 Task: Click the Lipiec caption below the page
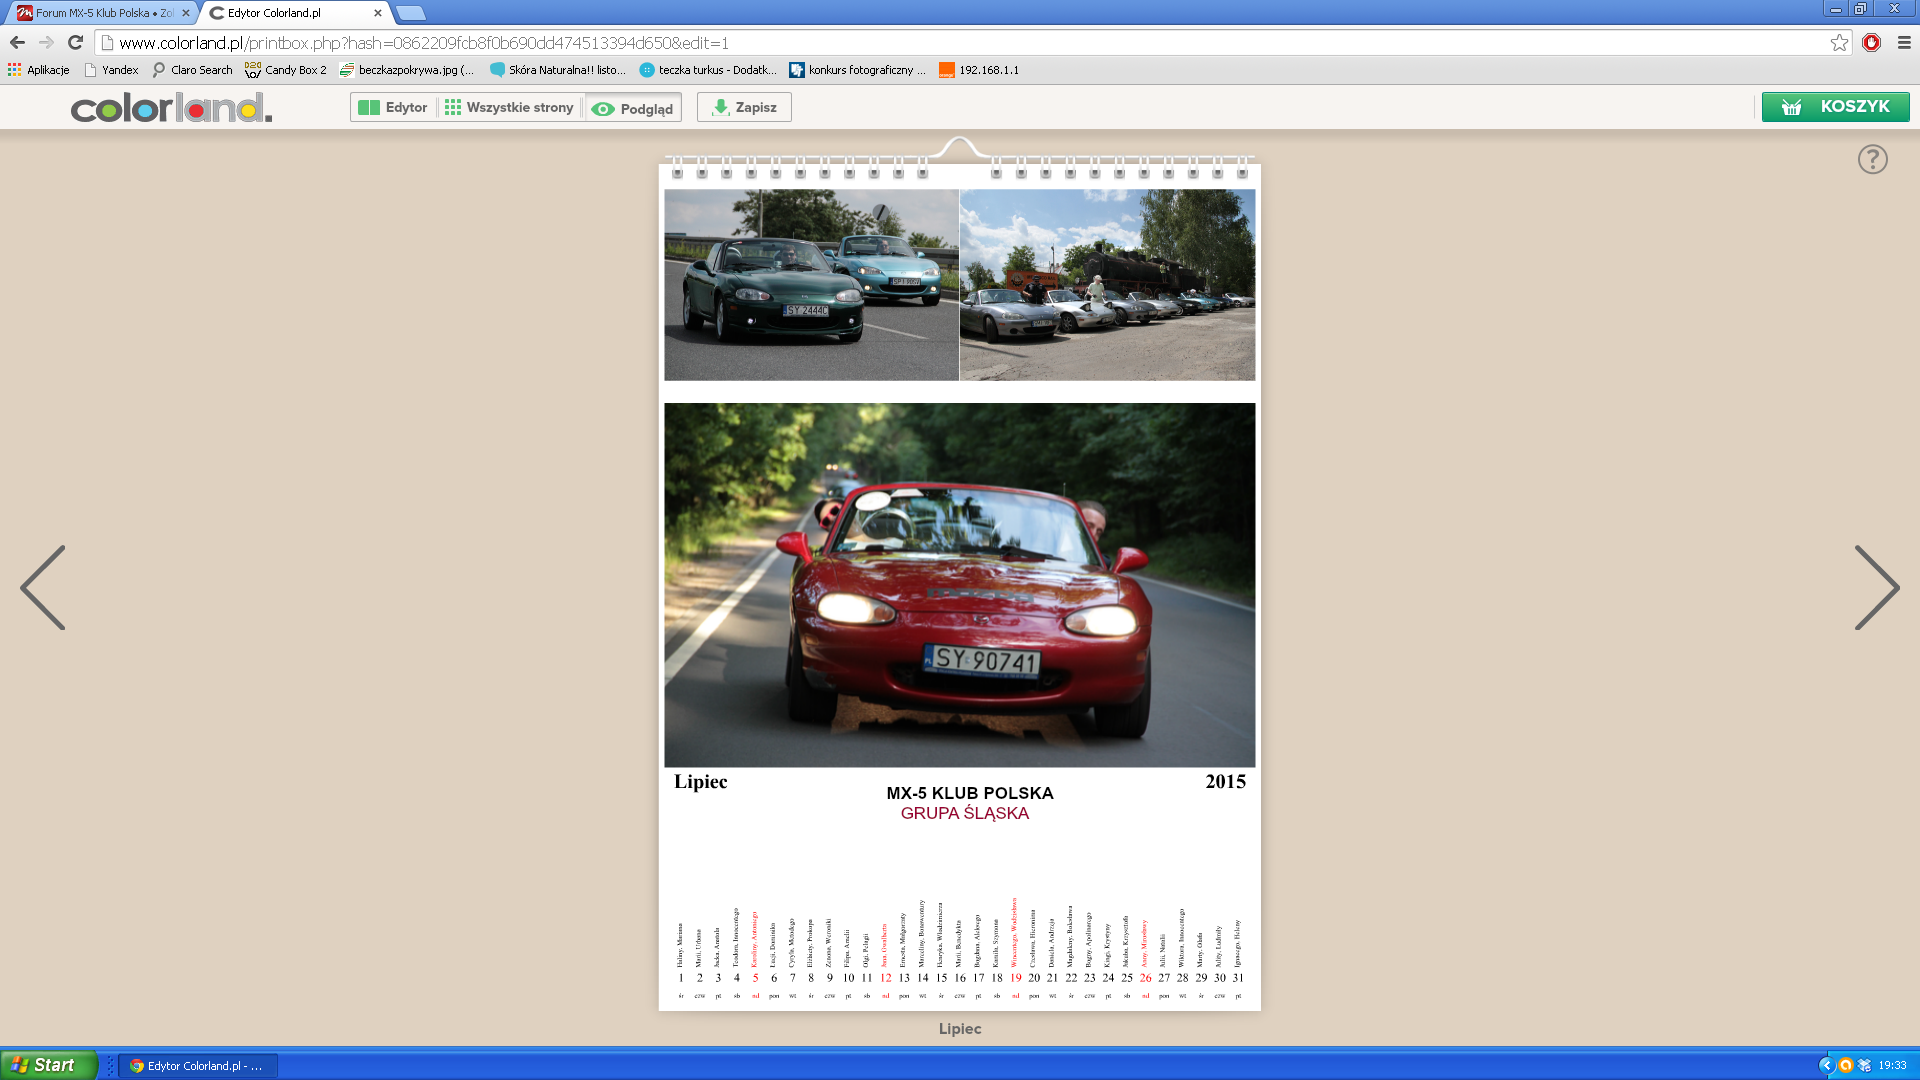959,1028
